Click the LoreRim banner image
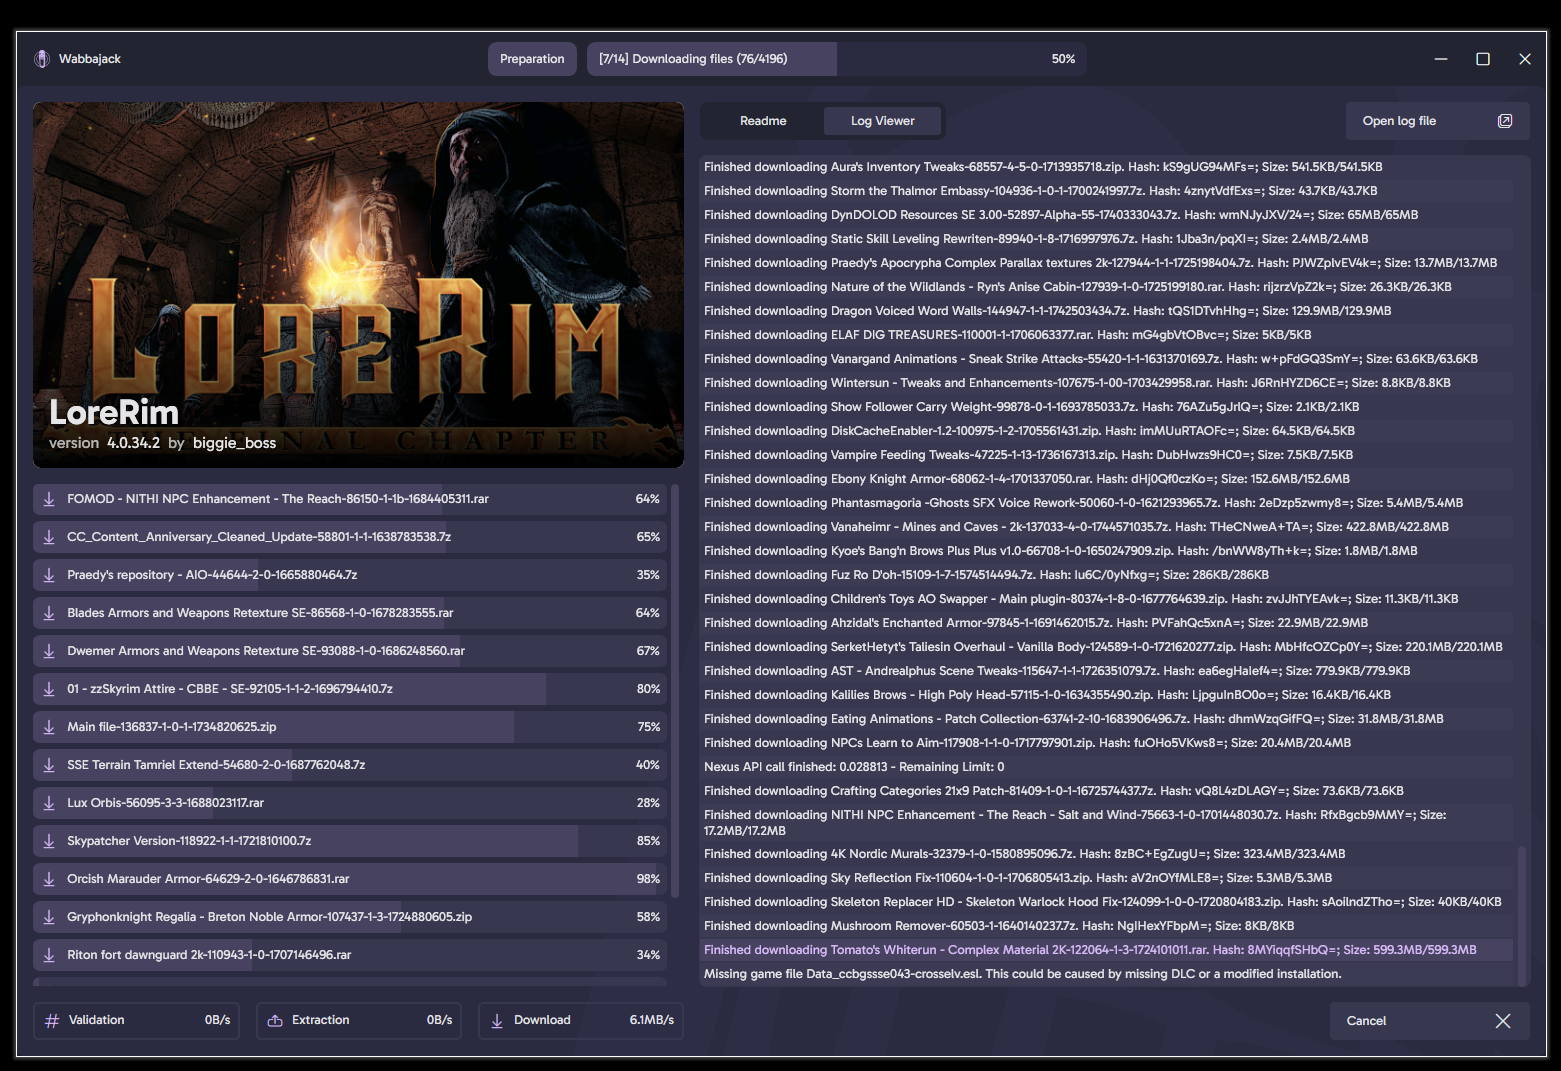Screen dimensions: 1561x1071 click(x=358, y=285)
